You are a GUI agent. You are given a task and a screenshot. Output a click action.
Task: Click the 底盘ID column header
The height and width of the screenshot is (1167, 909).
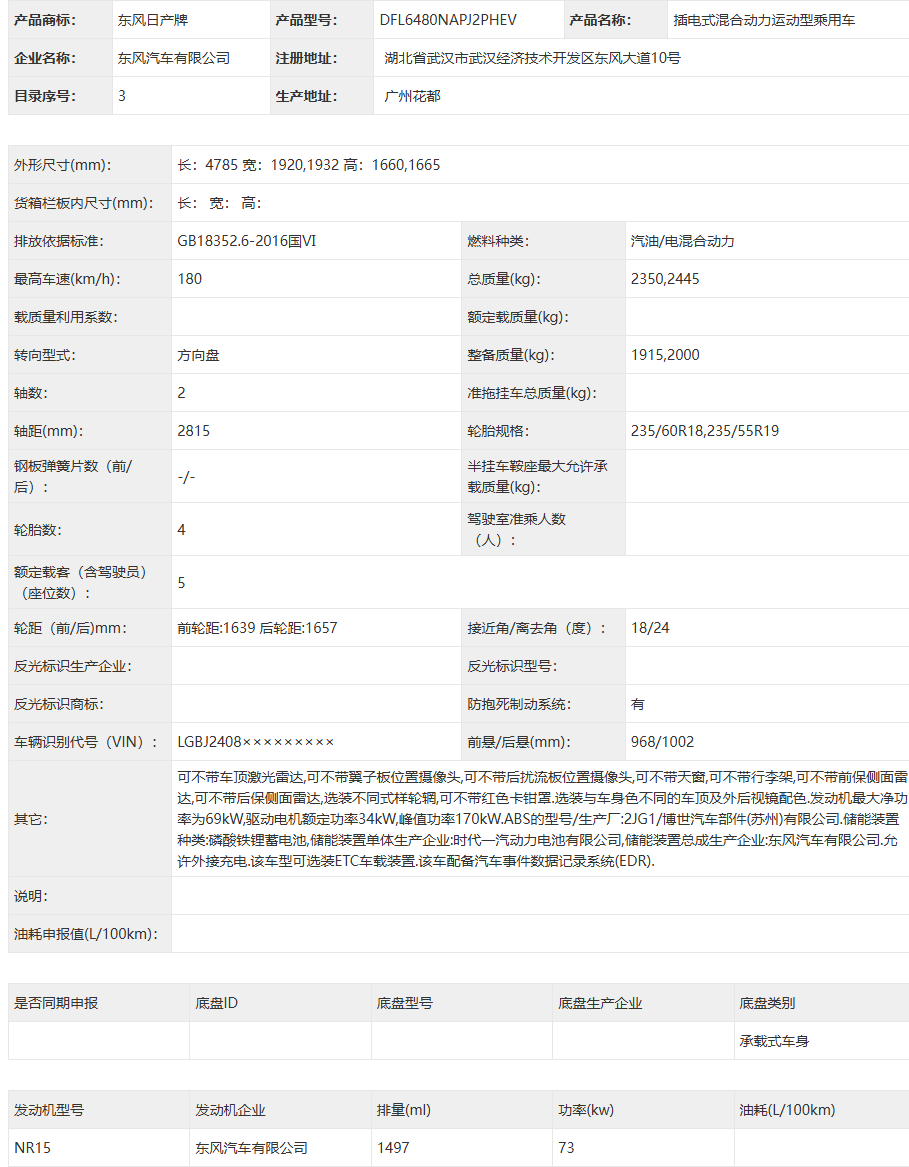217,1003
